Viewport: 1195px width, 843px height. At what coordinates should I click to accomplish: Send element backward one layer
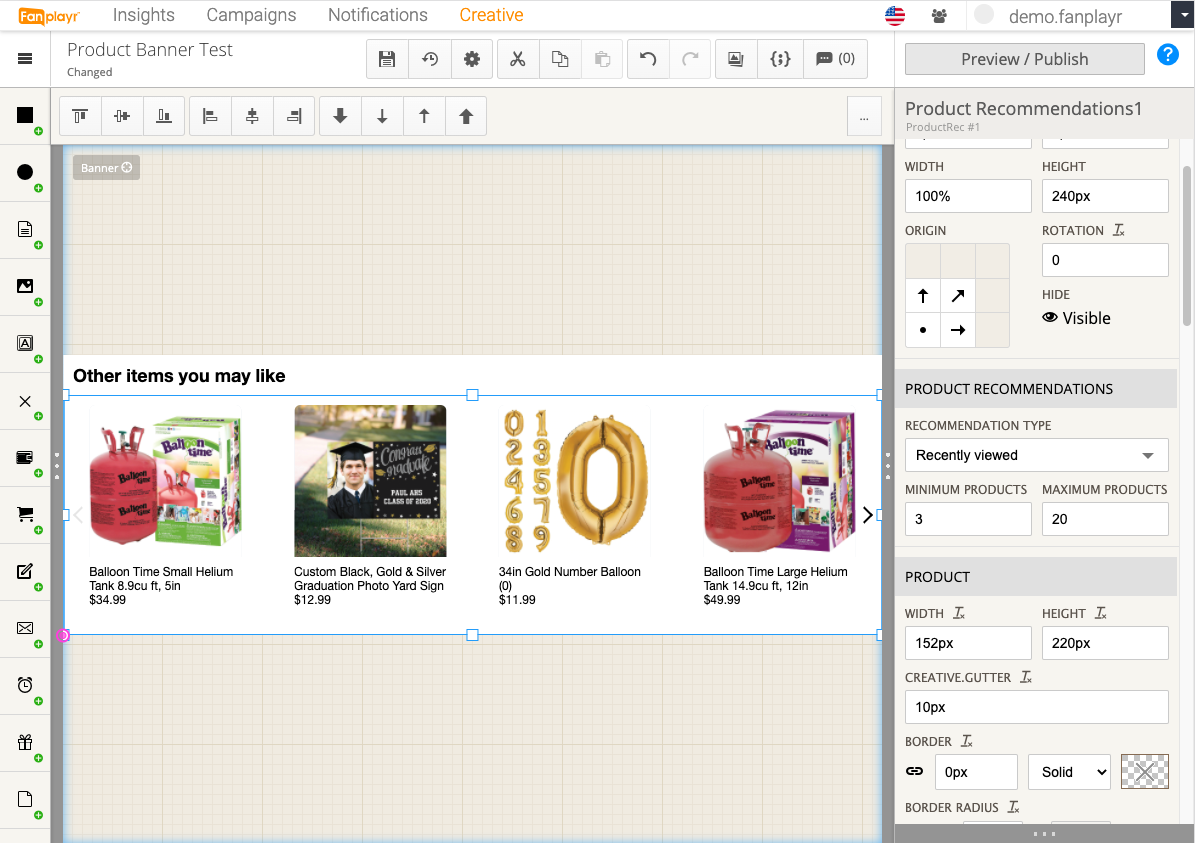click(x=383, y=116)
